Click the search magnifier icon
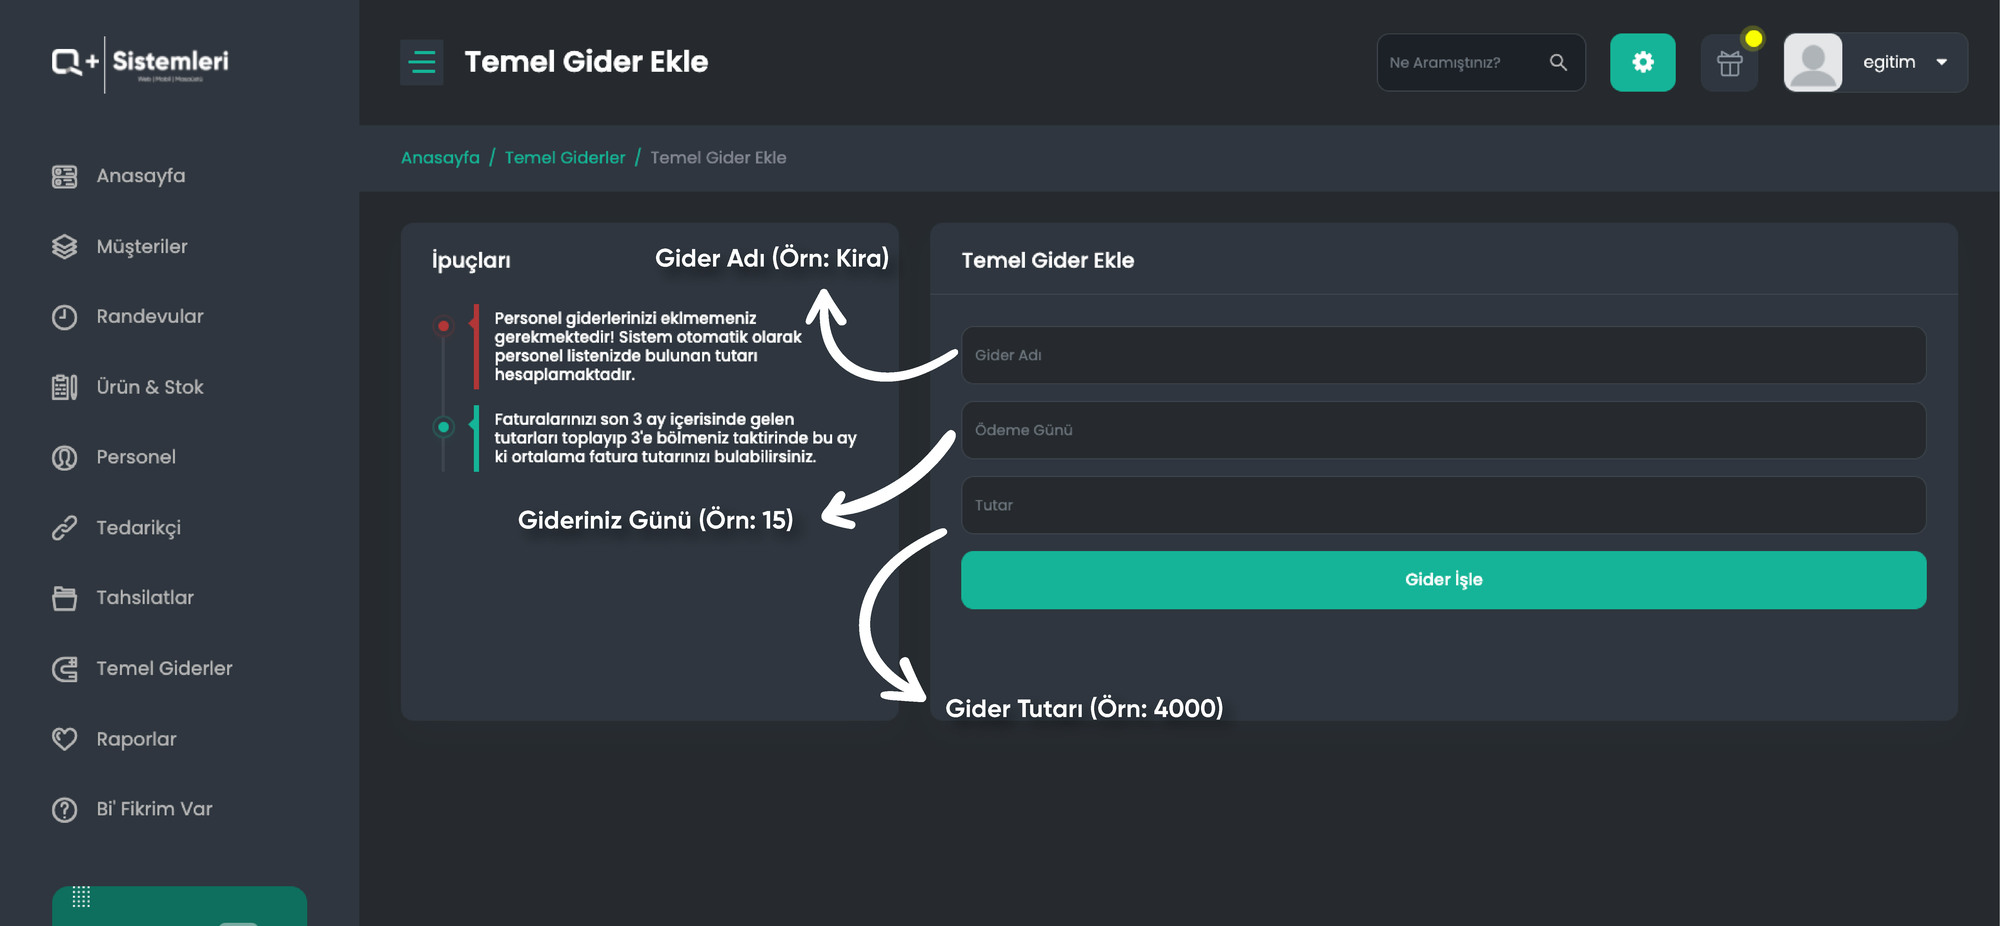Viewport: 2000px width, 926px height. [1558, 62]
